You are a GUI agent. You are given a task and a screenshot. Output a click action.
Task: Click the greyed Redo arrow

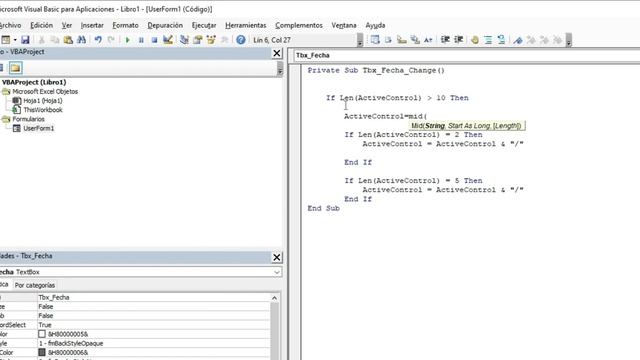point(111,40)
